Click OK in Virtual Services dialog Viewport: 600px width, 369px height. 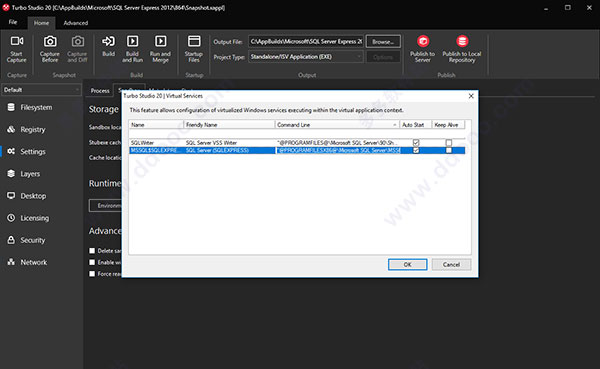(408, 265)
